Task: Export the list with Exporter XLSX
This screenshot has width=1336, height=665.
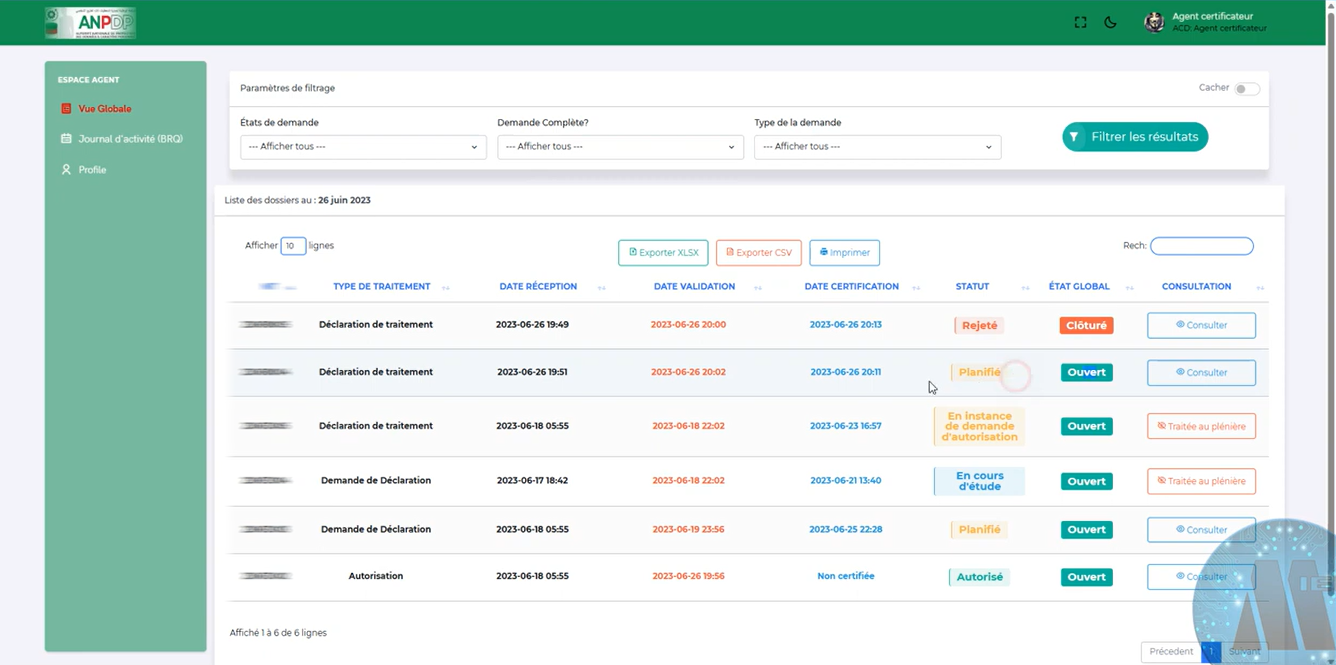Action: [x=663, y=253]
